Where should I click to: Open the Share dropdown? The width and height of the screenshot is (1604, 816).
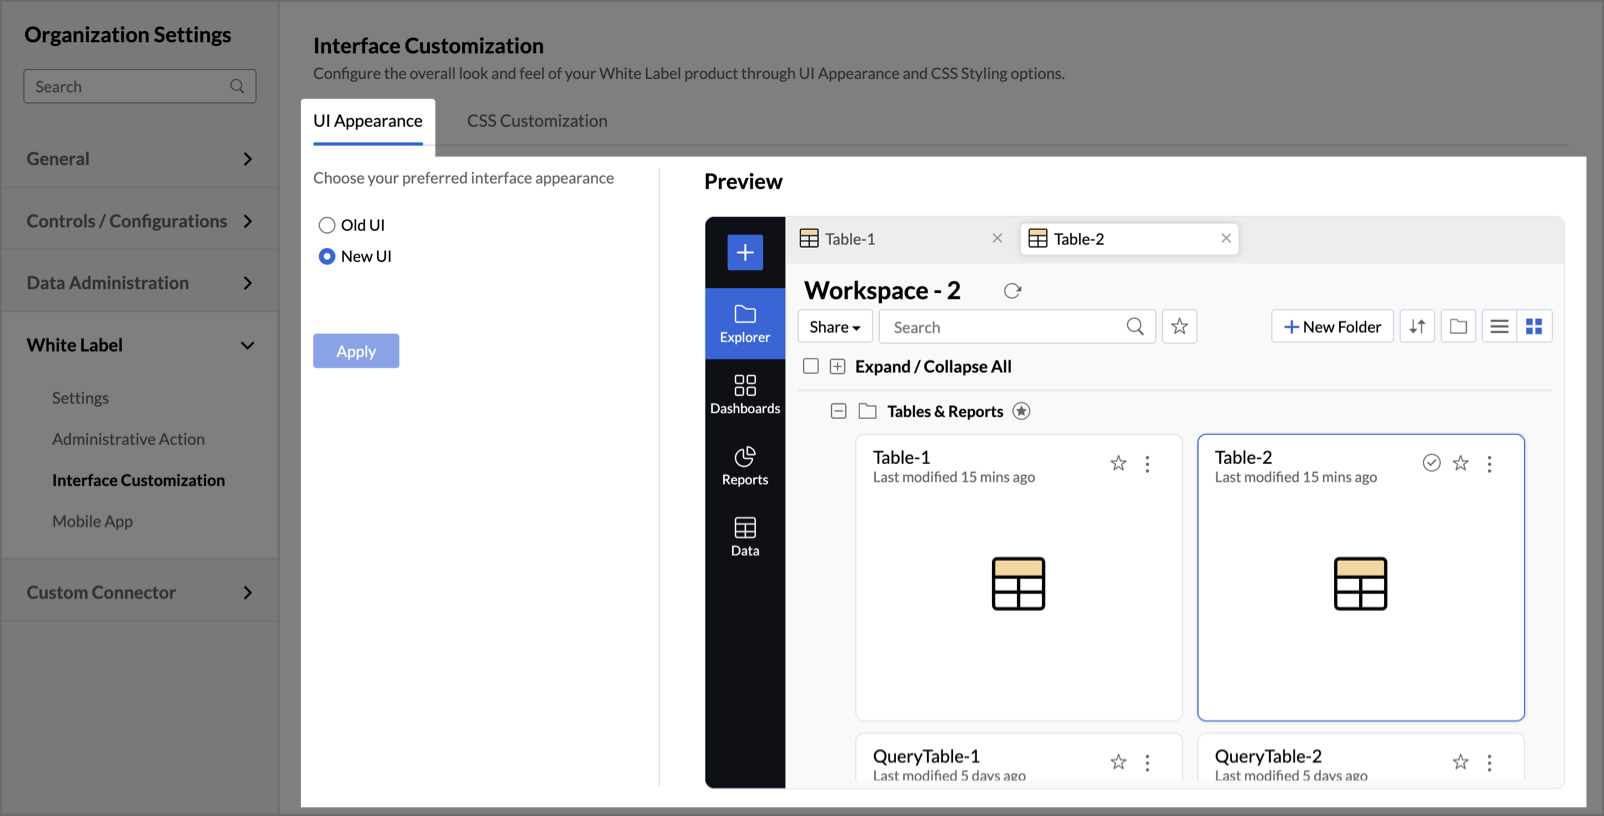pos(834,327)
